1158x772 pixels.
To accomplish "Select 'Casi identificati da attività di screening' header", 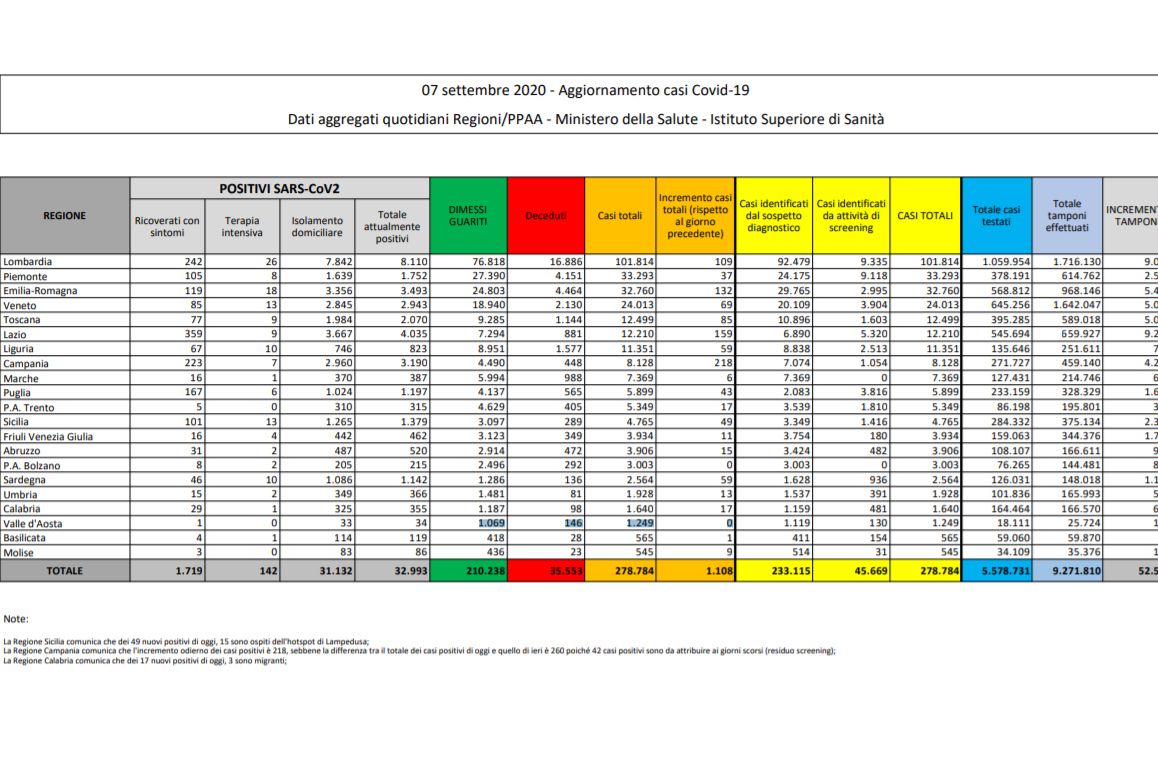I will click(x=851, y=215).
